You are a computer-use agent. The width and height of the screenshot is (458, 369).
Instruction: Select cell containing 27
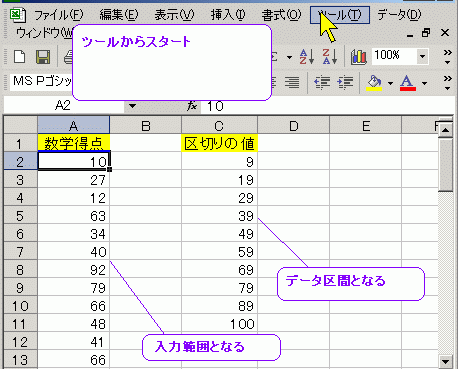73,180
